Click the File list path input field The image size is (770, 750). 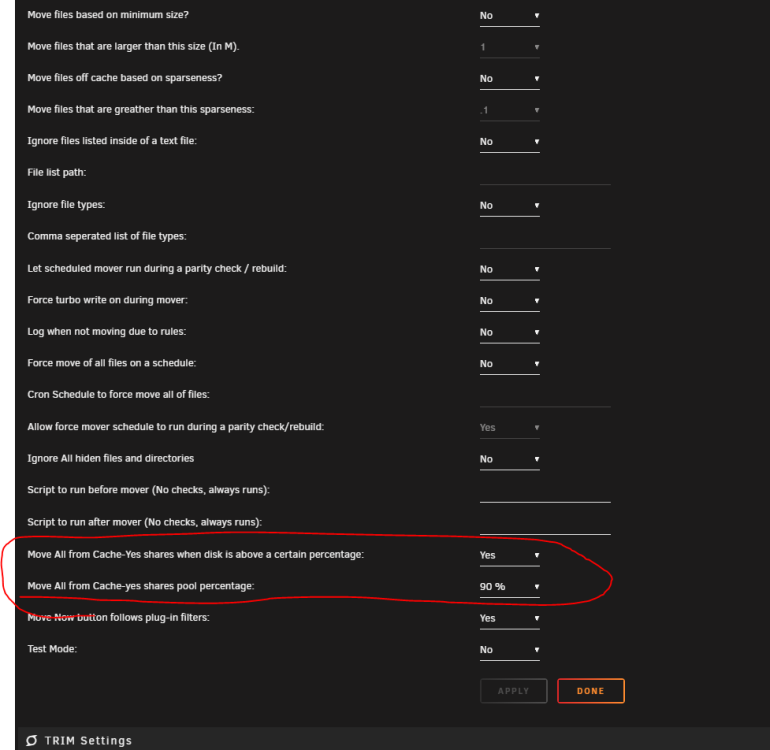click(545, 174)
